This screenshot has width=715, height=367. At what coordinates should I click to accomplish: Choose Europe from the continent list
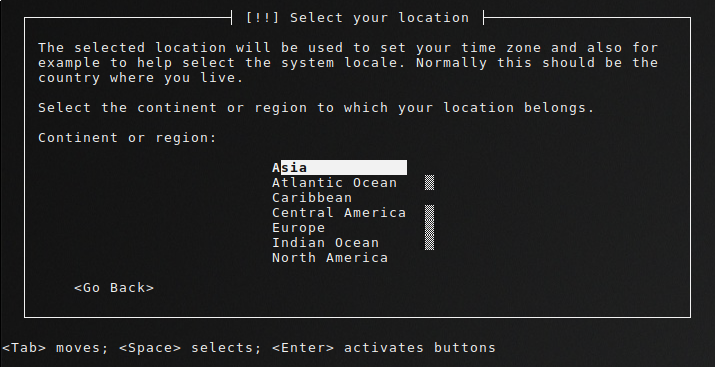click(299, 227)
